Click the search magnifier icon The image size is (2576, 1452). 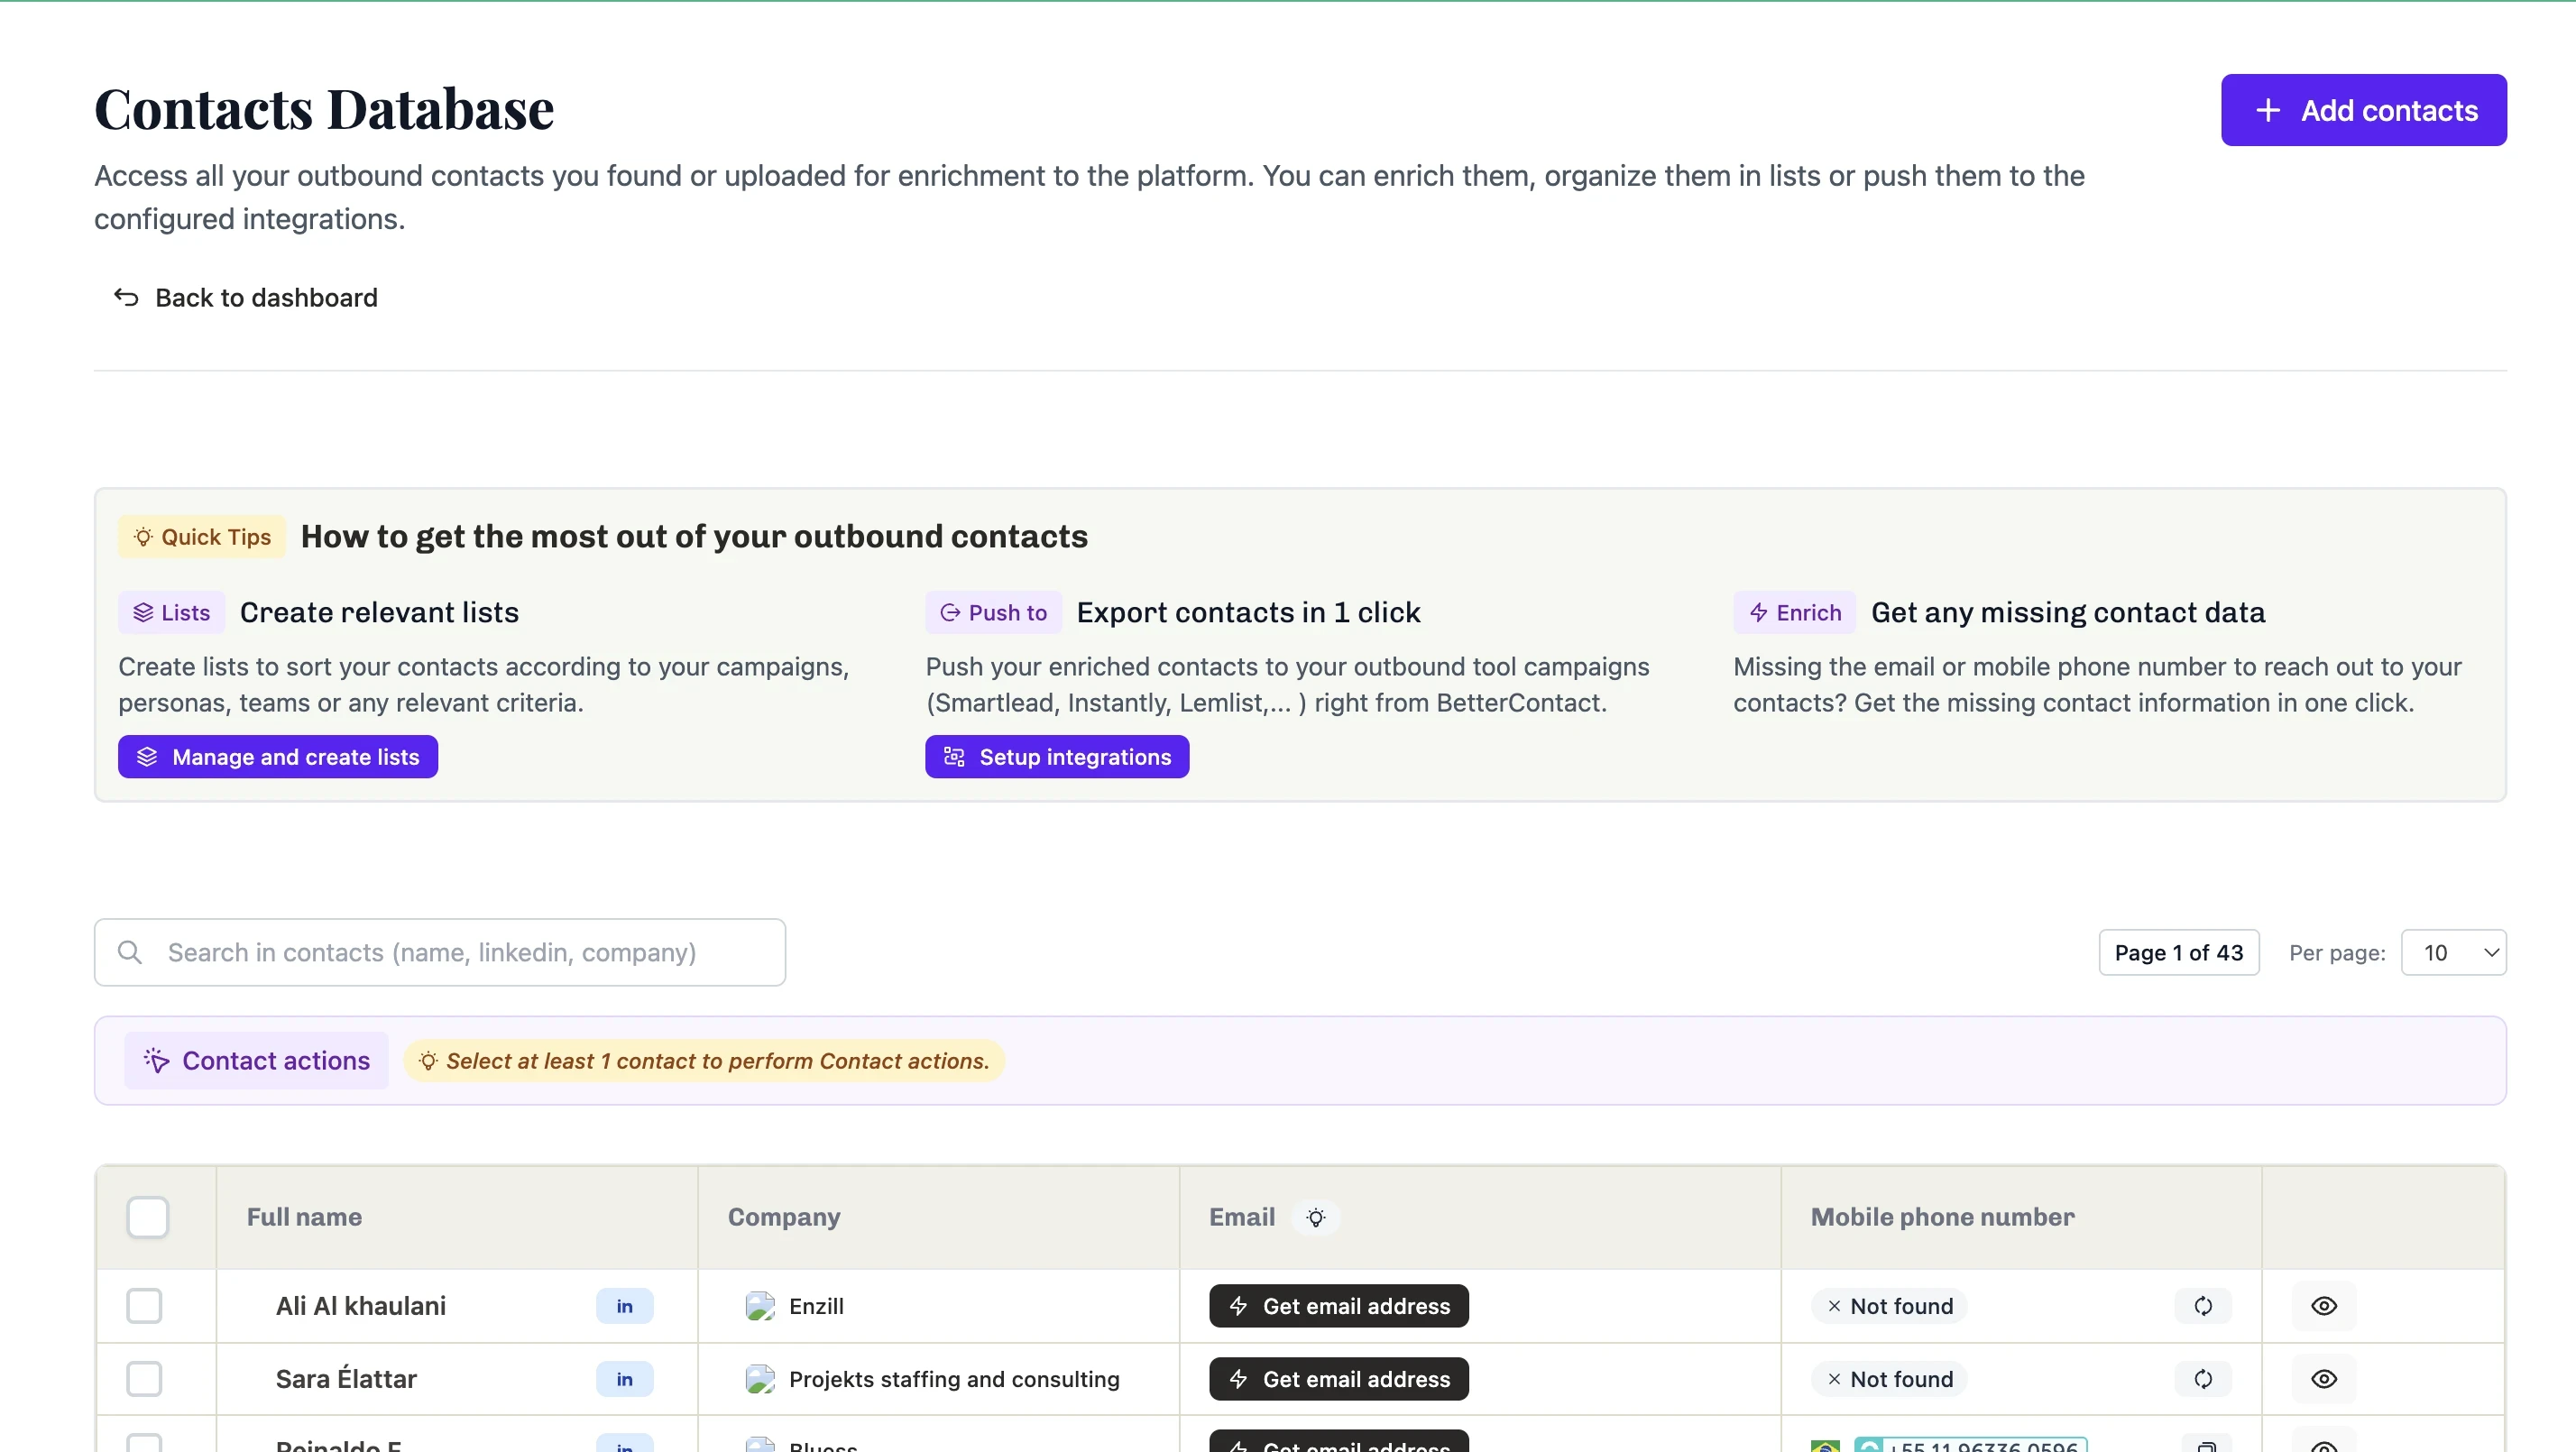pyautogui.click(x=130, y=953)
